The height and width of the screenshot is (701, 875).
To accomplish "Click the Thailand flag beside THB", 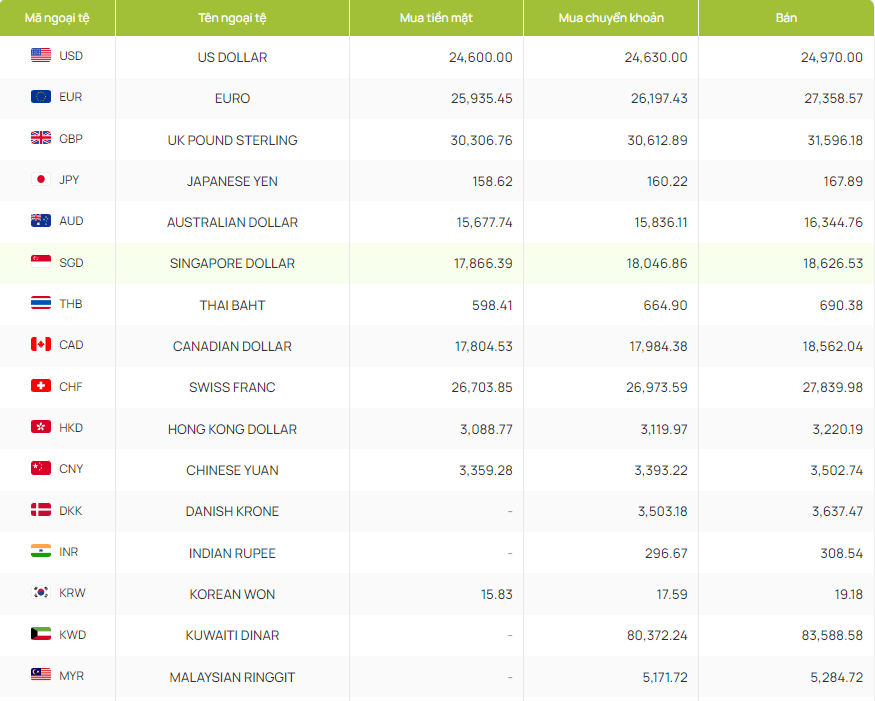I will click(x=41, y=304).
